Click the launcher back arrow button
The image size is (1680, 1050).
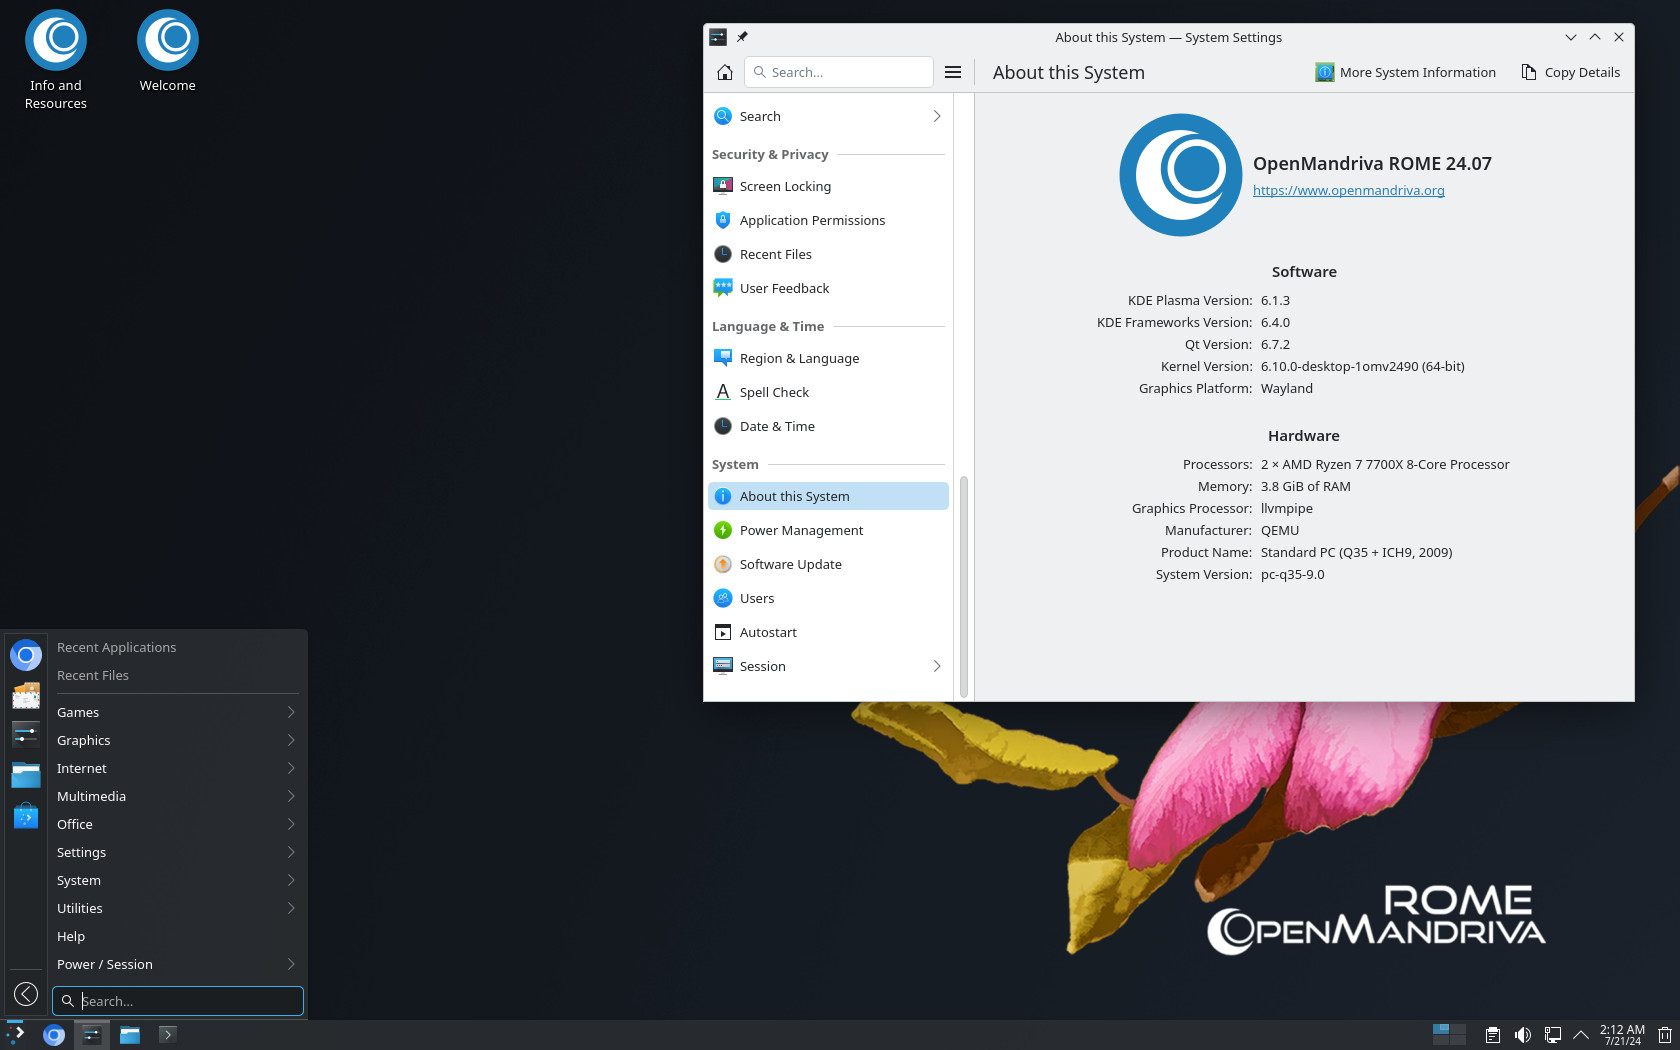[26, 994]
